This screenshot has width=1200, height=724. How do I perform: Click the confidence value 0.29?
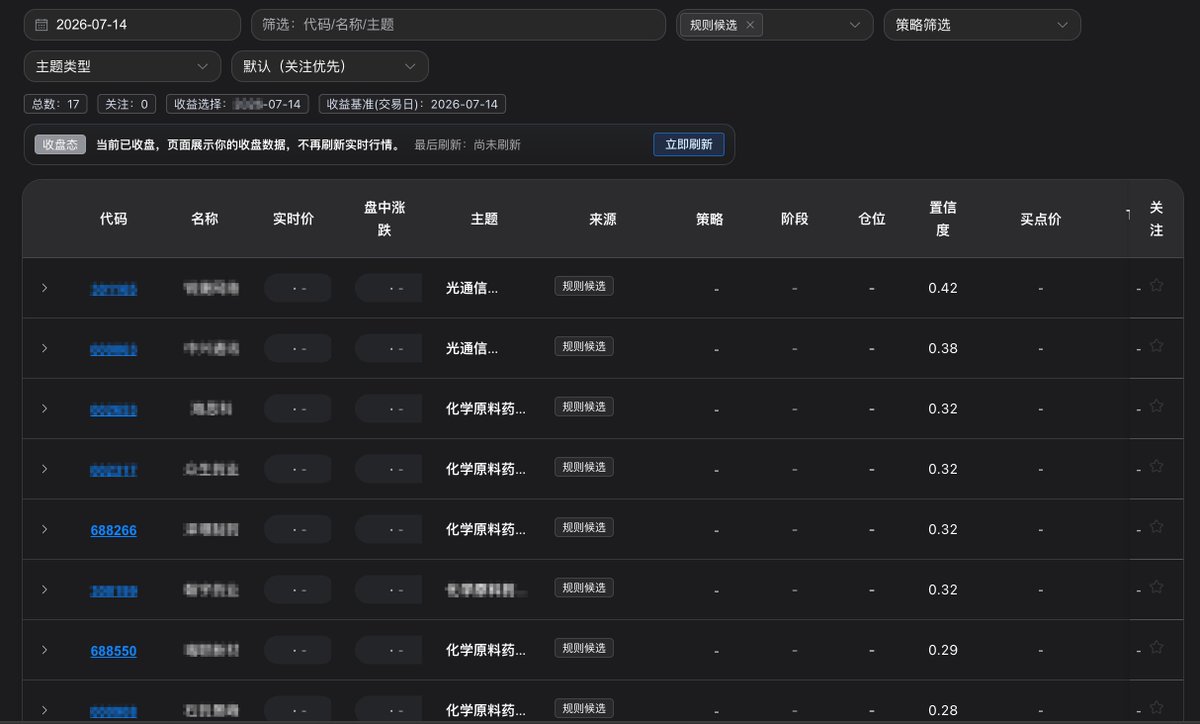click(943, 650)
